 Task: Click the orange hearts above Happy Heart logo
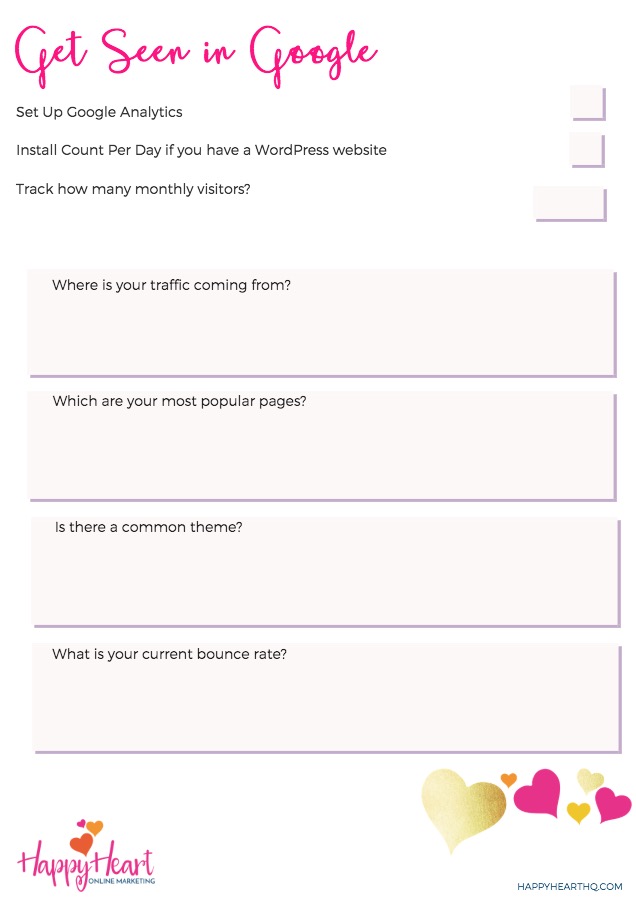coord(86,836)
